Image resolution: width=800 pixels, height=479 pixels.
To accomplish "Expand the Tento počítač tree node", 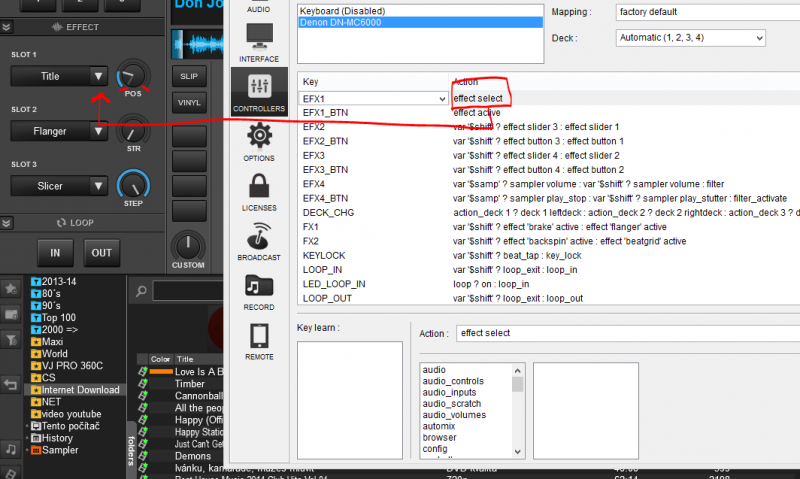I will (x=27, y=426).
